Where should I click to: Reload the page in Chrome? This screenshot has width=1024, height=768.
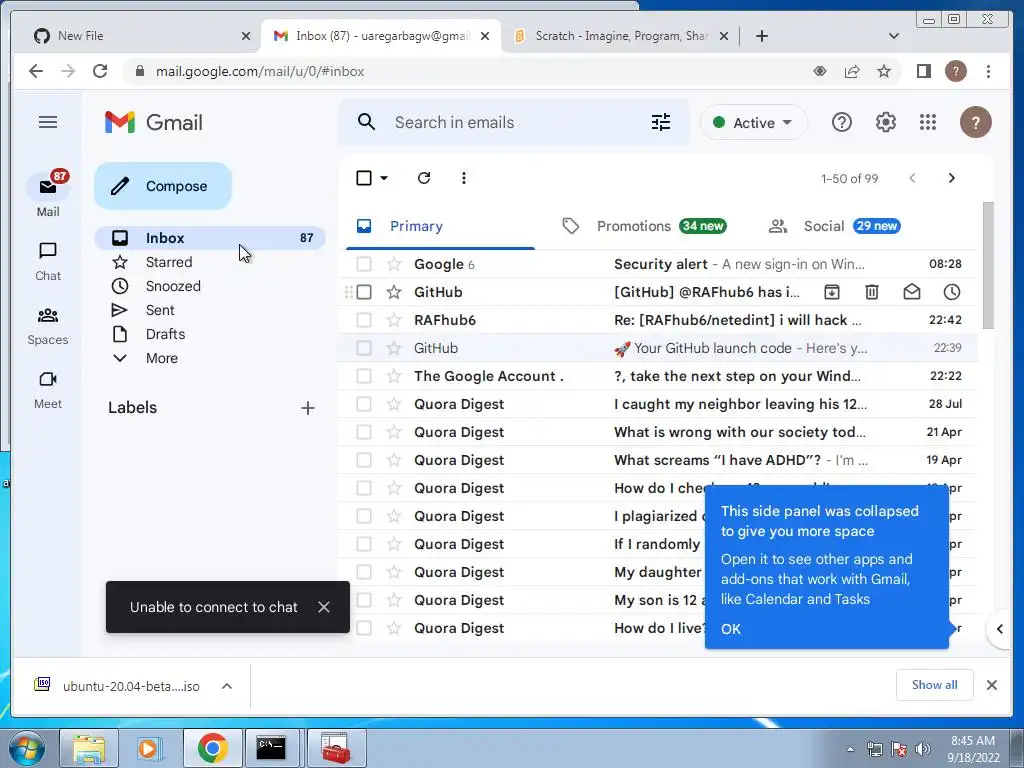pyautogui.click(x=100, y=71)
